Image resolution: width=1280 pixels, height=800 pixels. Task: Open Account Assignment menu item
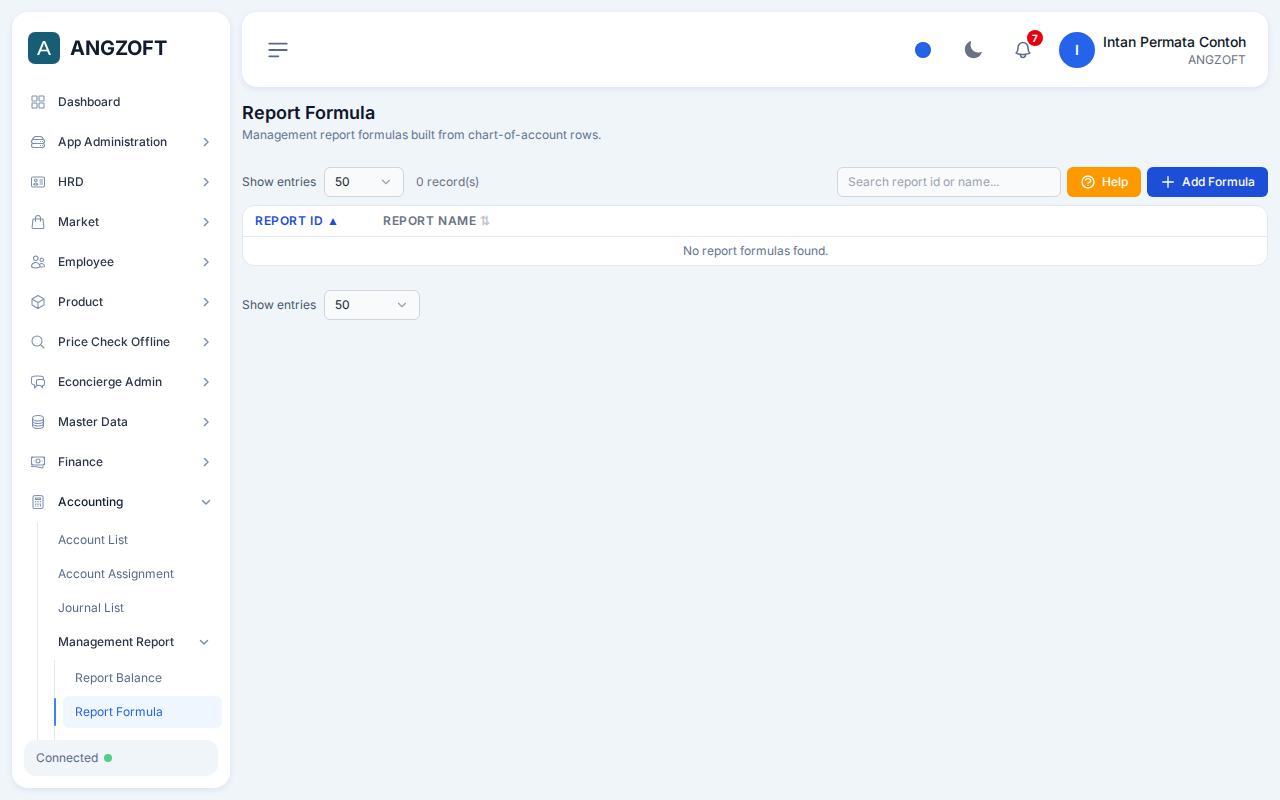click(116, 574)
